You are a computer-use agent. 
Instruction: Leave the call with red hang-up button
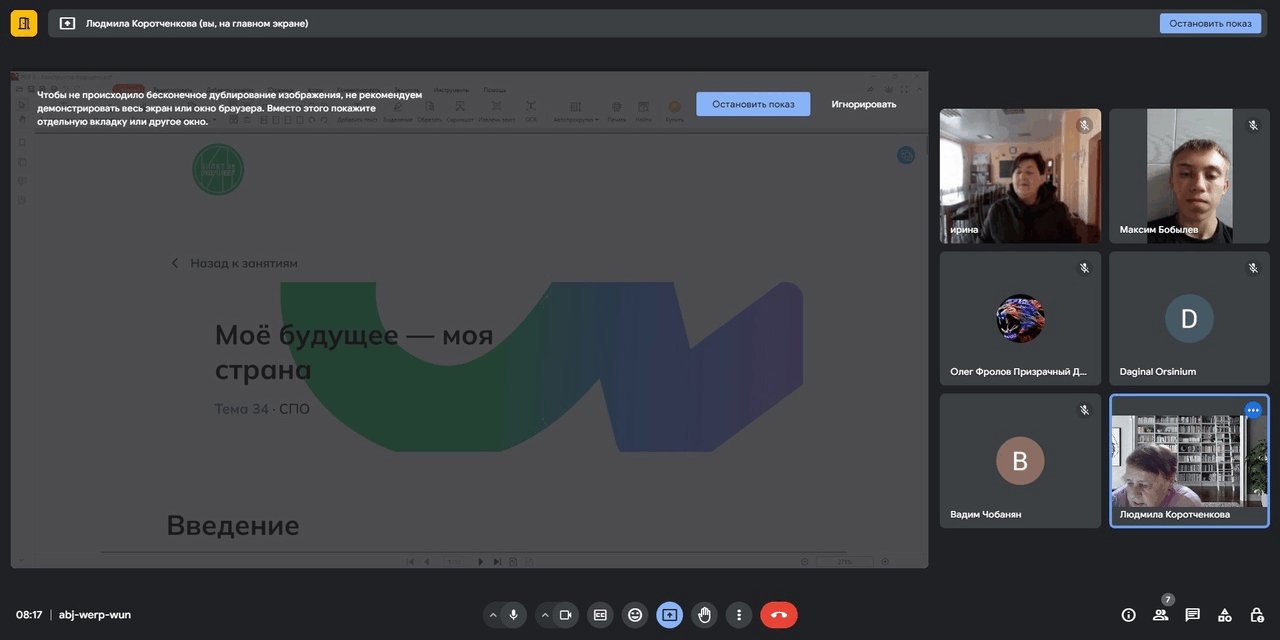point(779,615)
